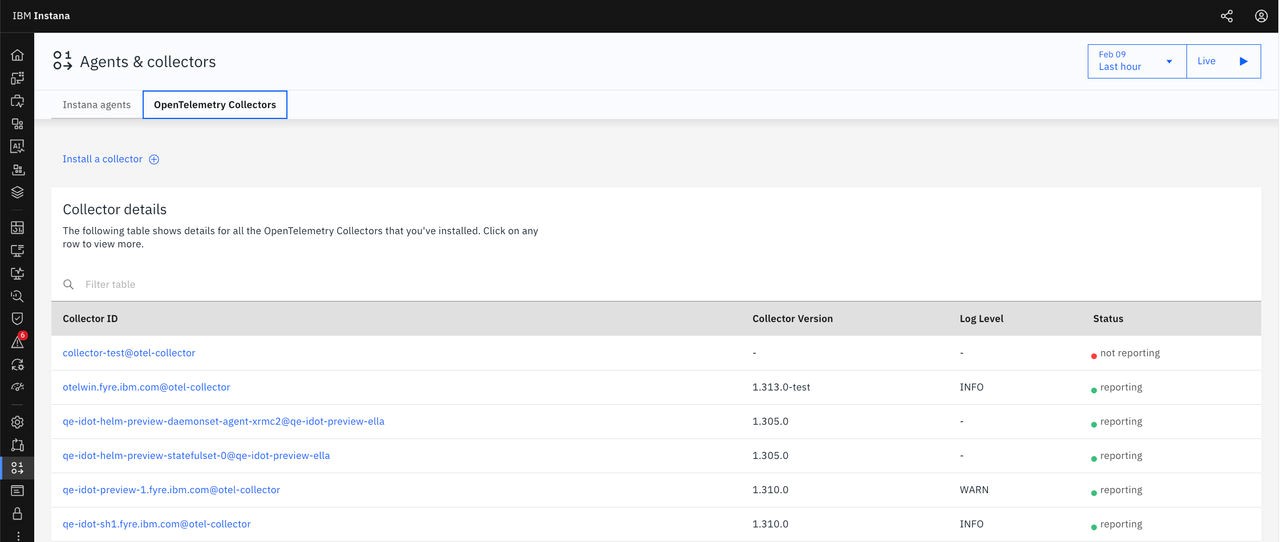Click the INFO log level in the otelwin row
This screenshot has height=542, width=1280.
click(x=972, y=387)
